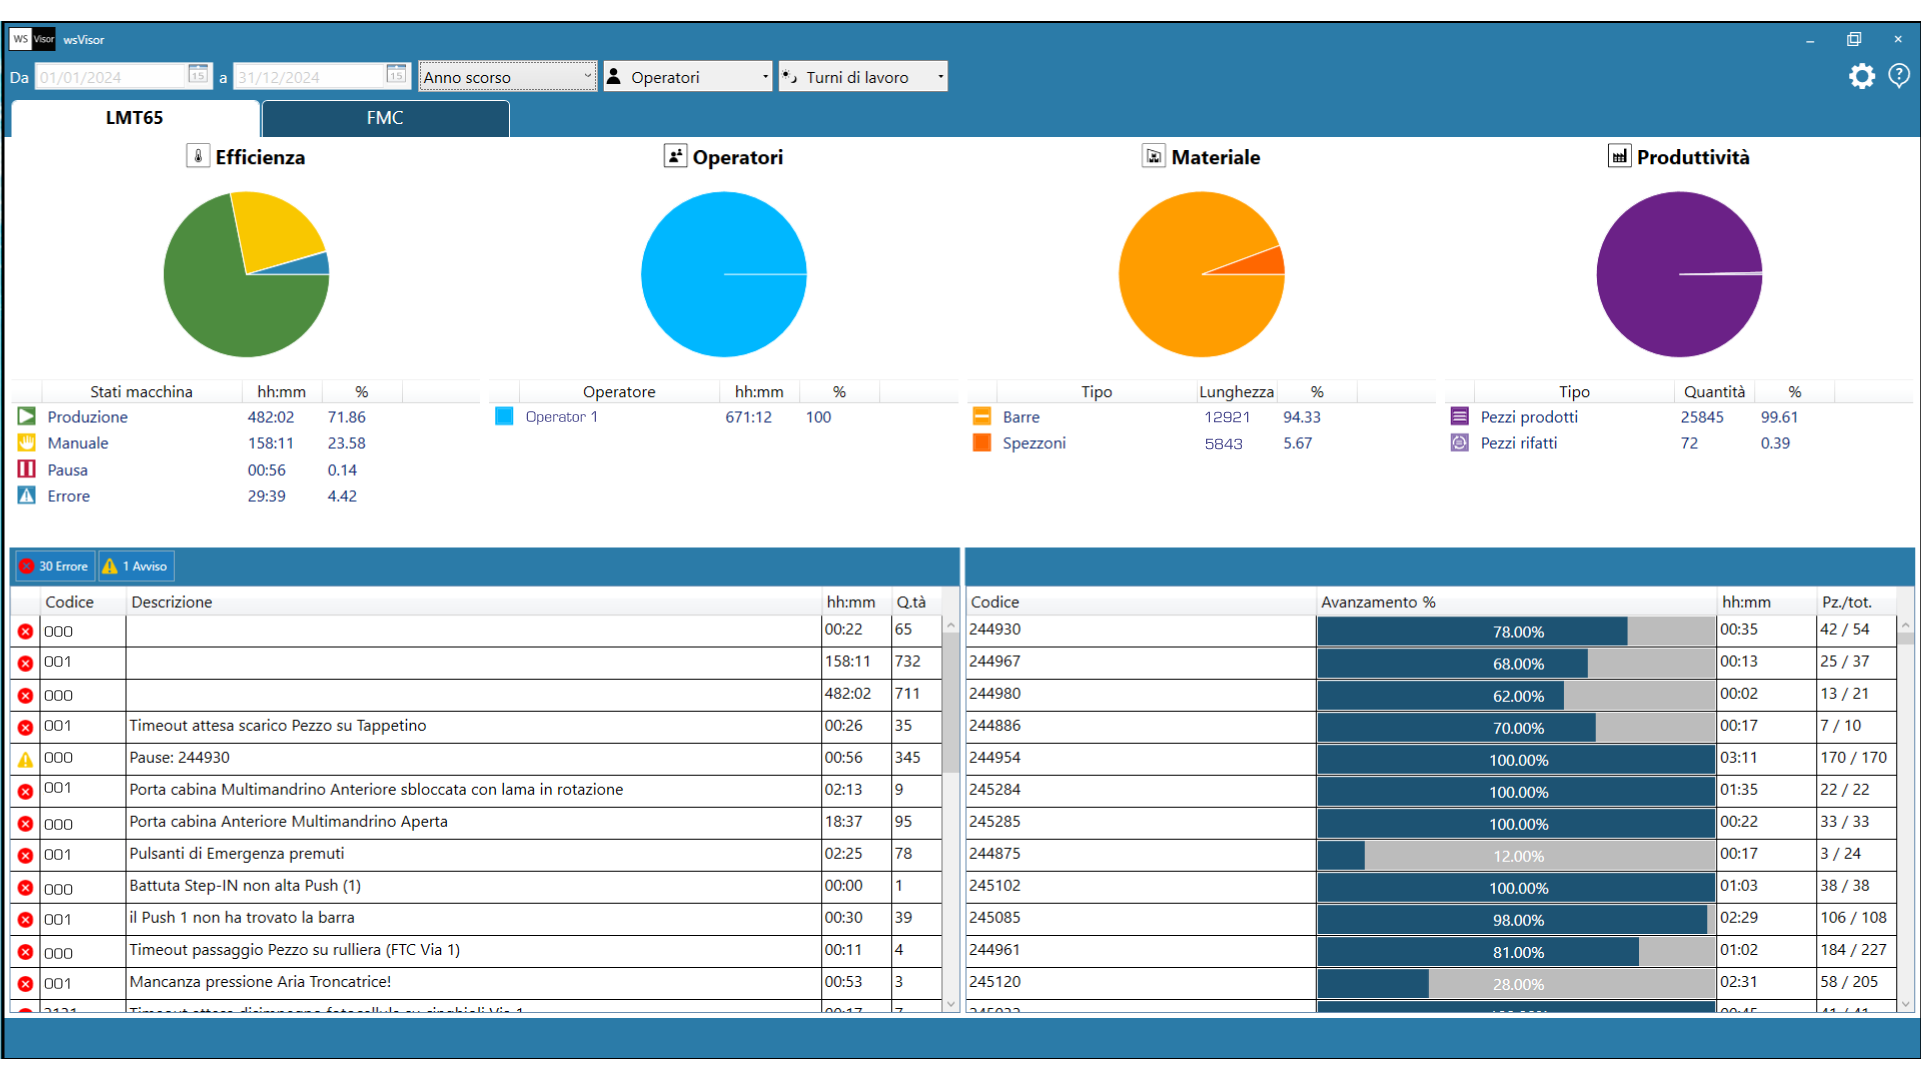This screenshot has width=1921, height=1081.
Task: Click the Efficienza thermometer icon
Action: (x=198, y=156)
